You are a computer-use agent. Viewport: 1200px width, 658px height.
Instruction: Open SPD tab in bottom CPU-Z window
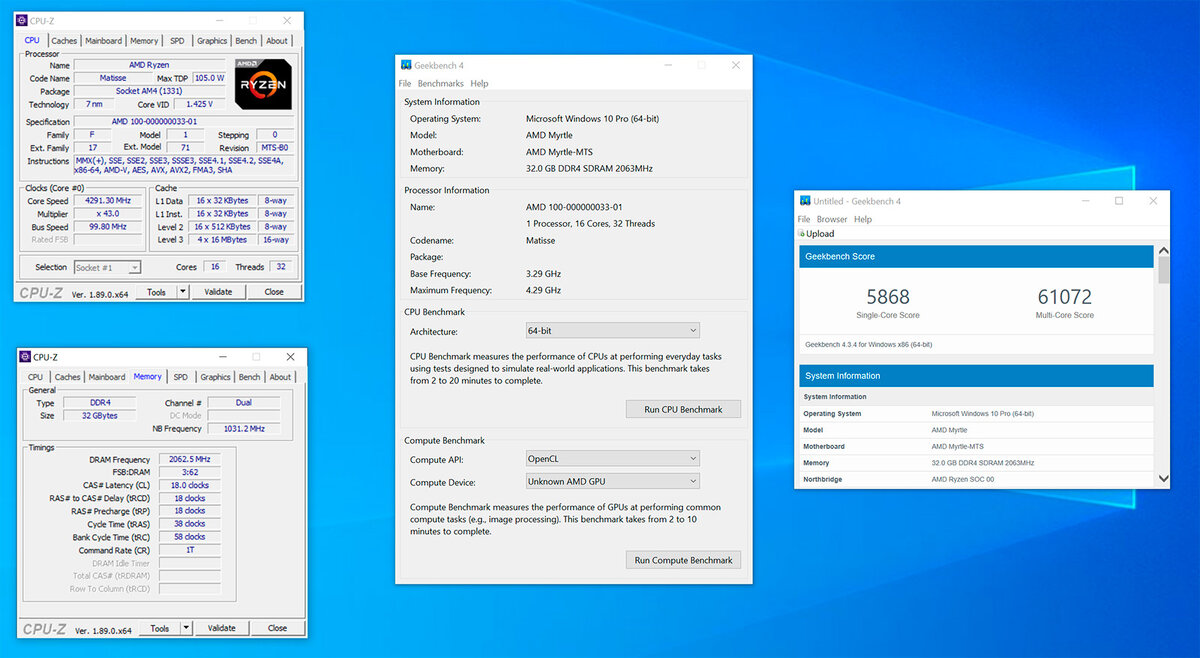pos(180,377)
